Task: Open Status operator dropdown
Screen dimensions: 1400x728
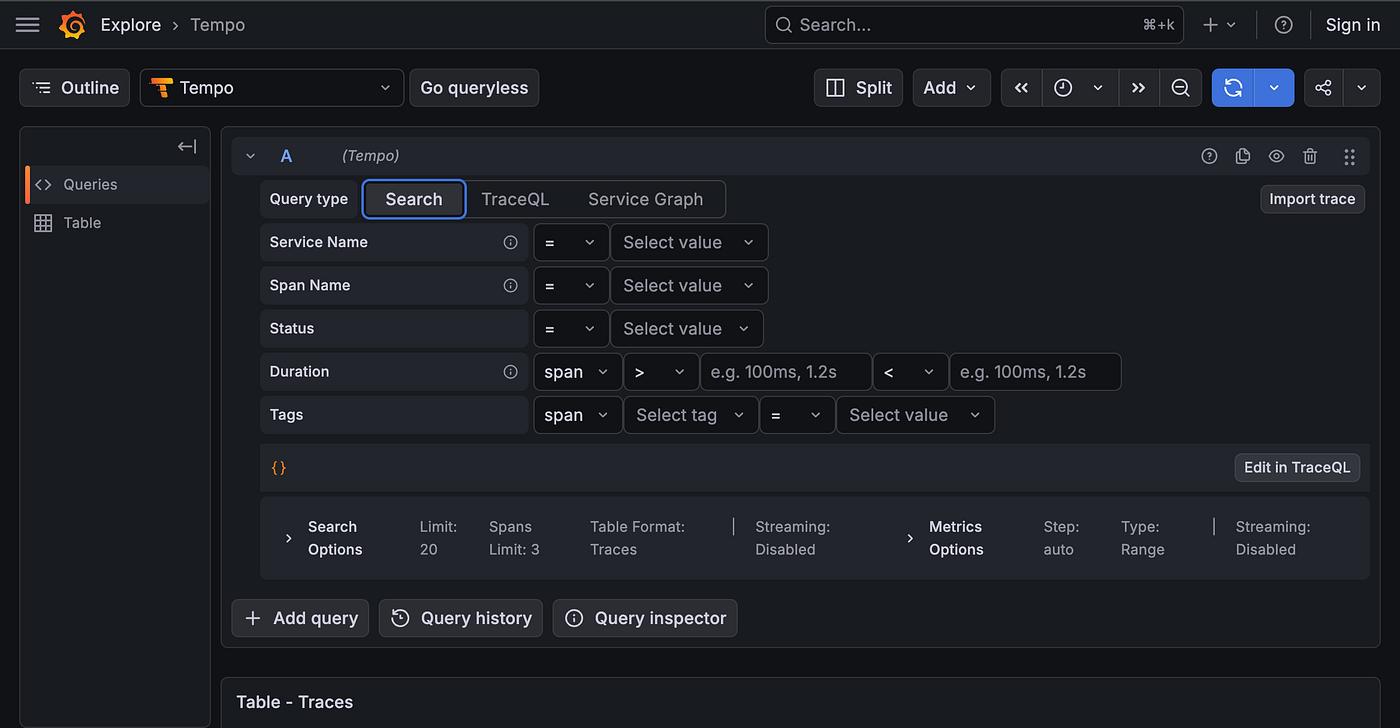Action: coord(571,328)
